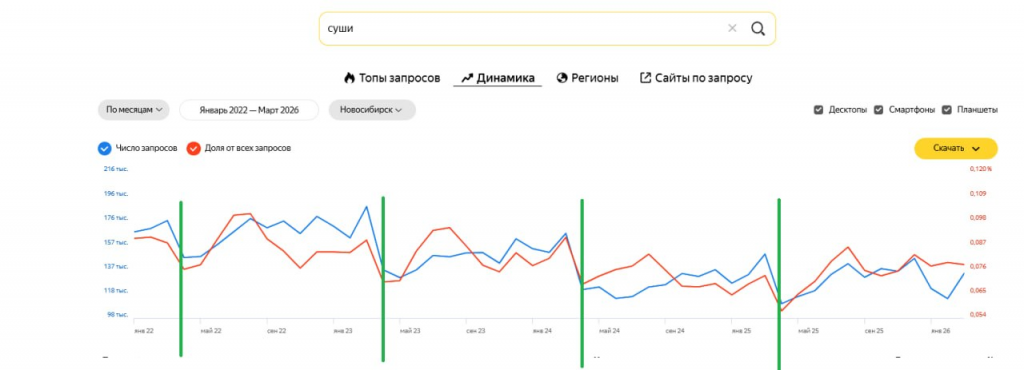Click the 0,087 right axis label
The width and height of the screenshot is (1024, 370).
978,242
